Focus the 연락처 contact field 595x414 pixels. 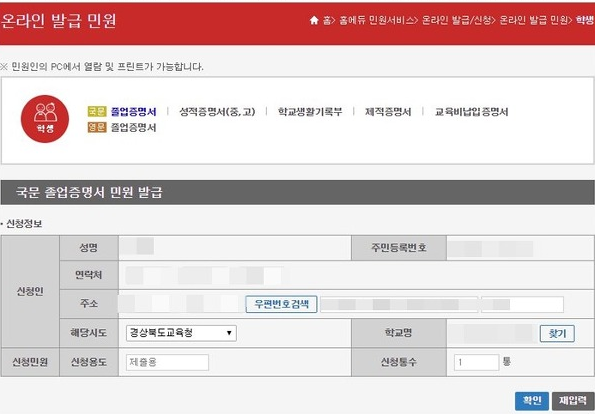pyautogui.click(x=356, y=275)
